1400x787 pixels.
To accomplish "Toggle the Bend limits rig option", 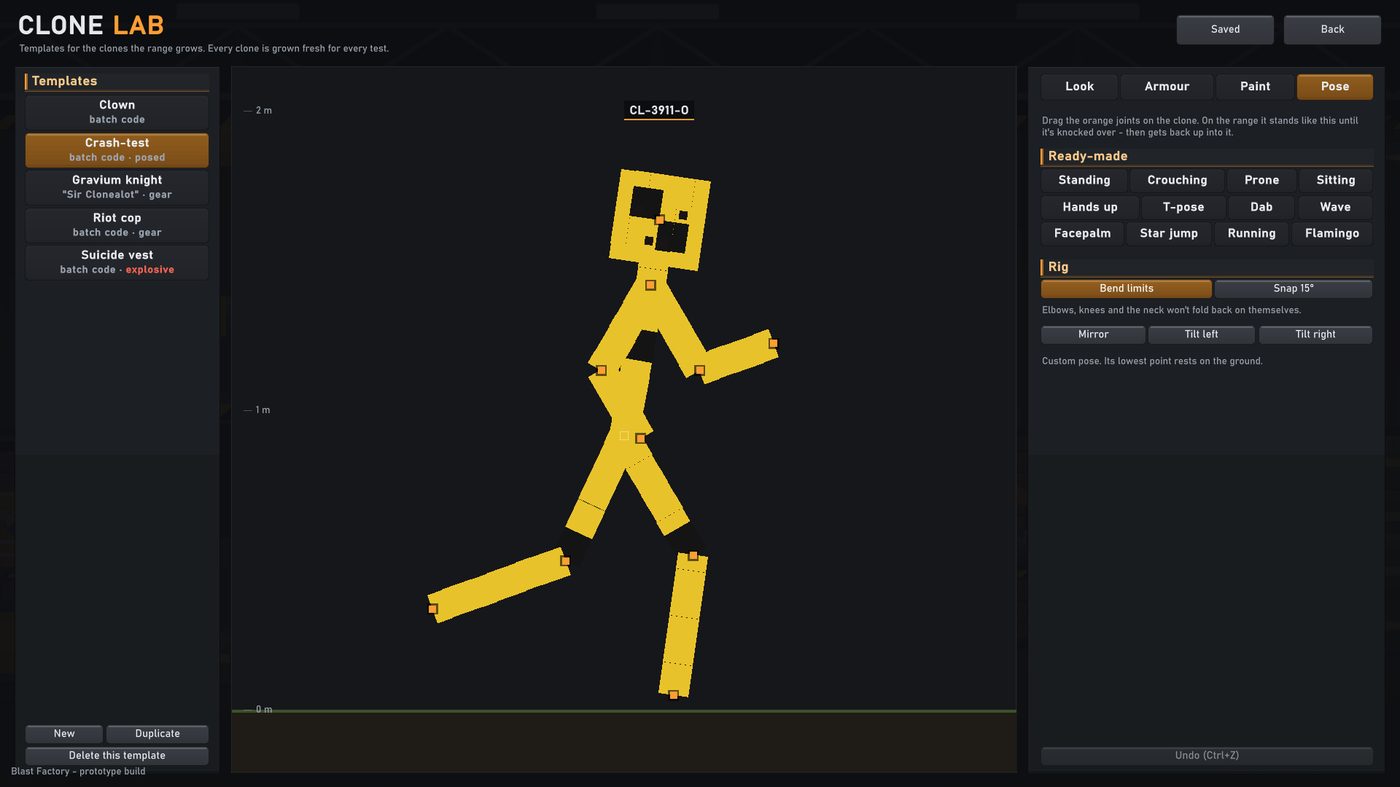I will [x=1126, y=289].
